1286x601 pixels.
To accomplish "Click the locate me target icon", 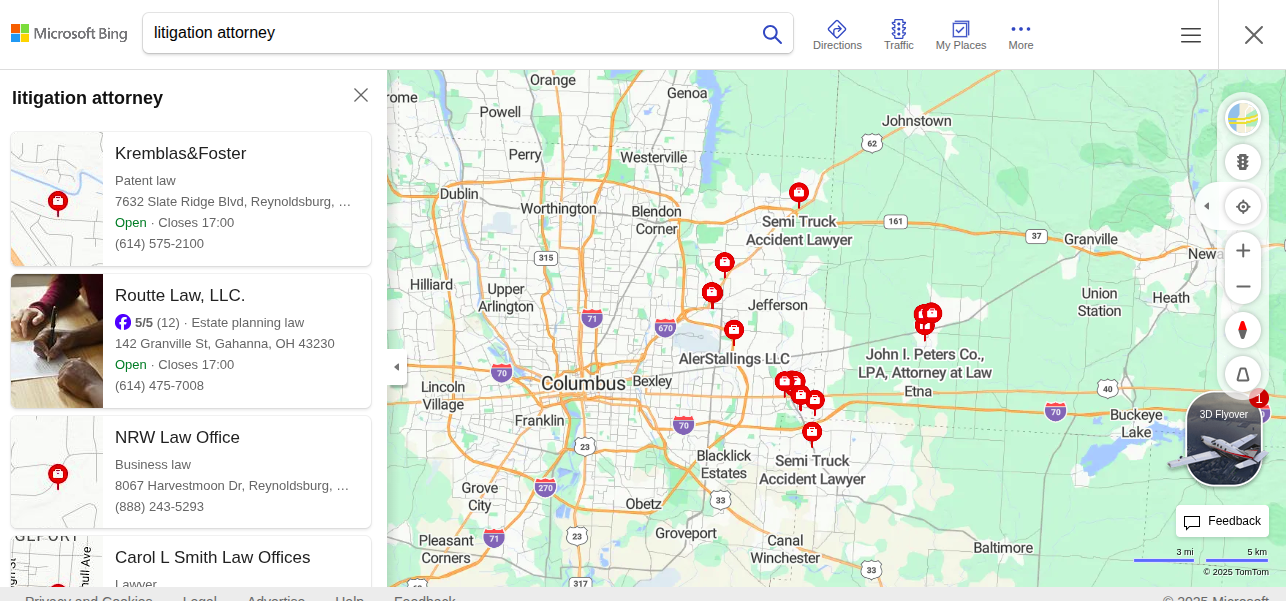I will (x=1243, y=207).
